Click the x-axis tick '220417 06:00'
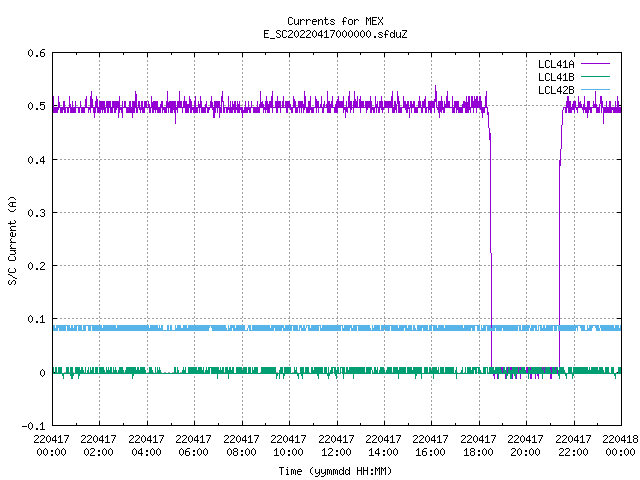This screenshot has width=640, height=480. click(193, 446)
